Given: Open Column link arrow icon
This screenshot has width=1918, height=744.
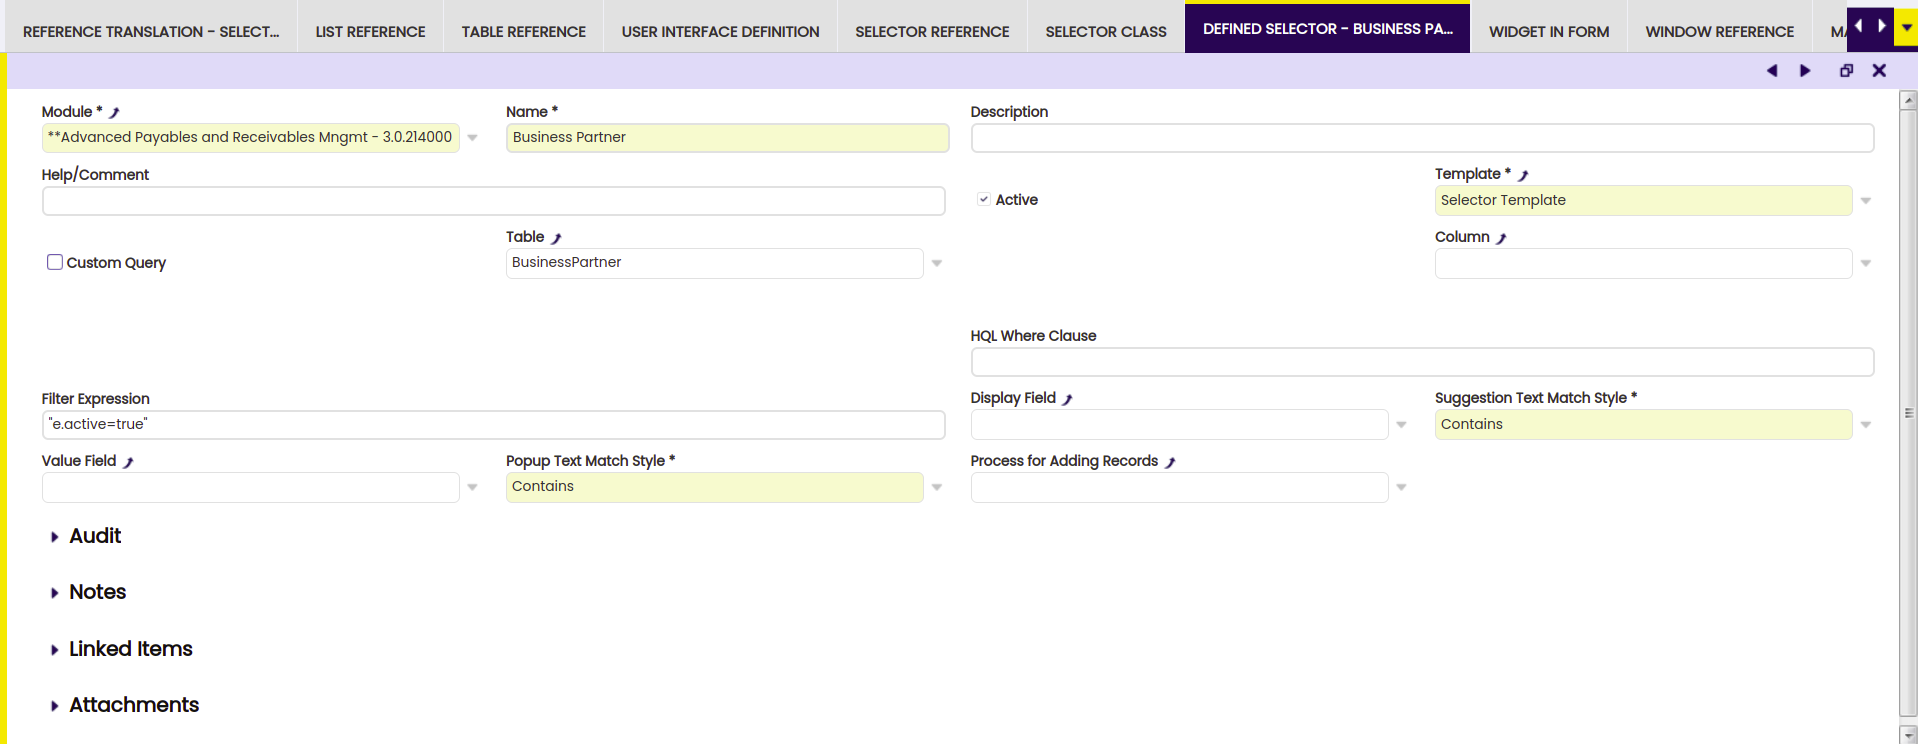Looking at the screenshot, I should point(1501,238).
